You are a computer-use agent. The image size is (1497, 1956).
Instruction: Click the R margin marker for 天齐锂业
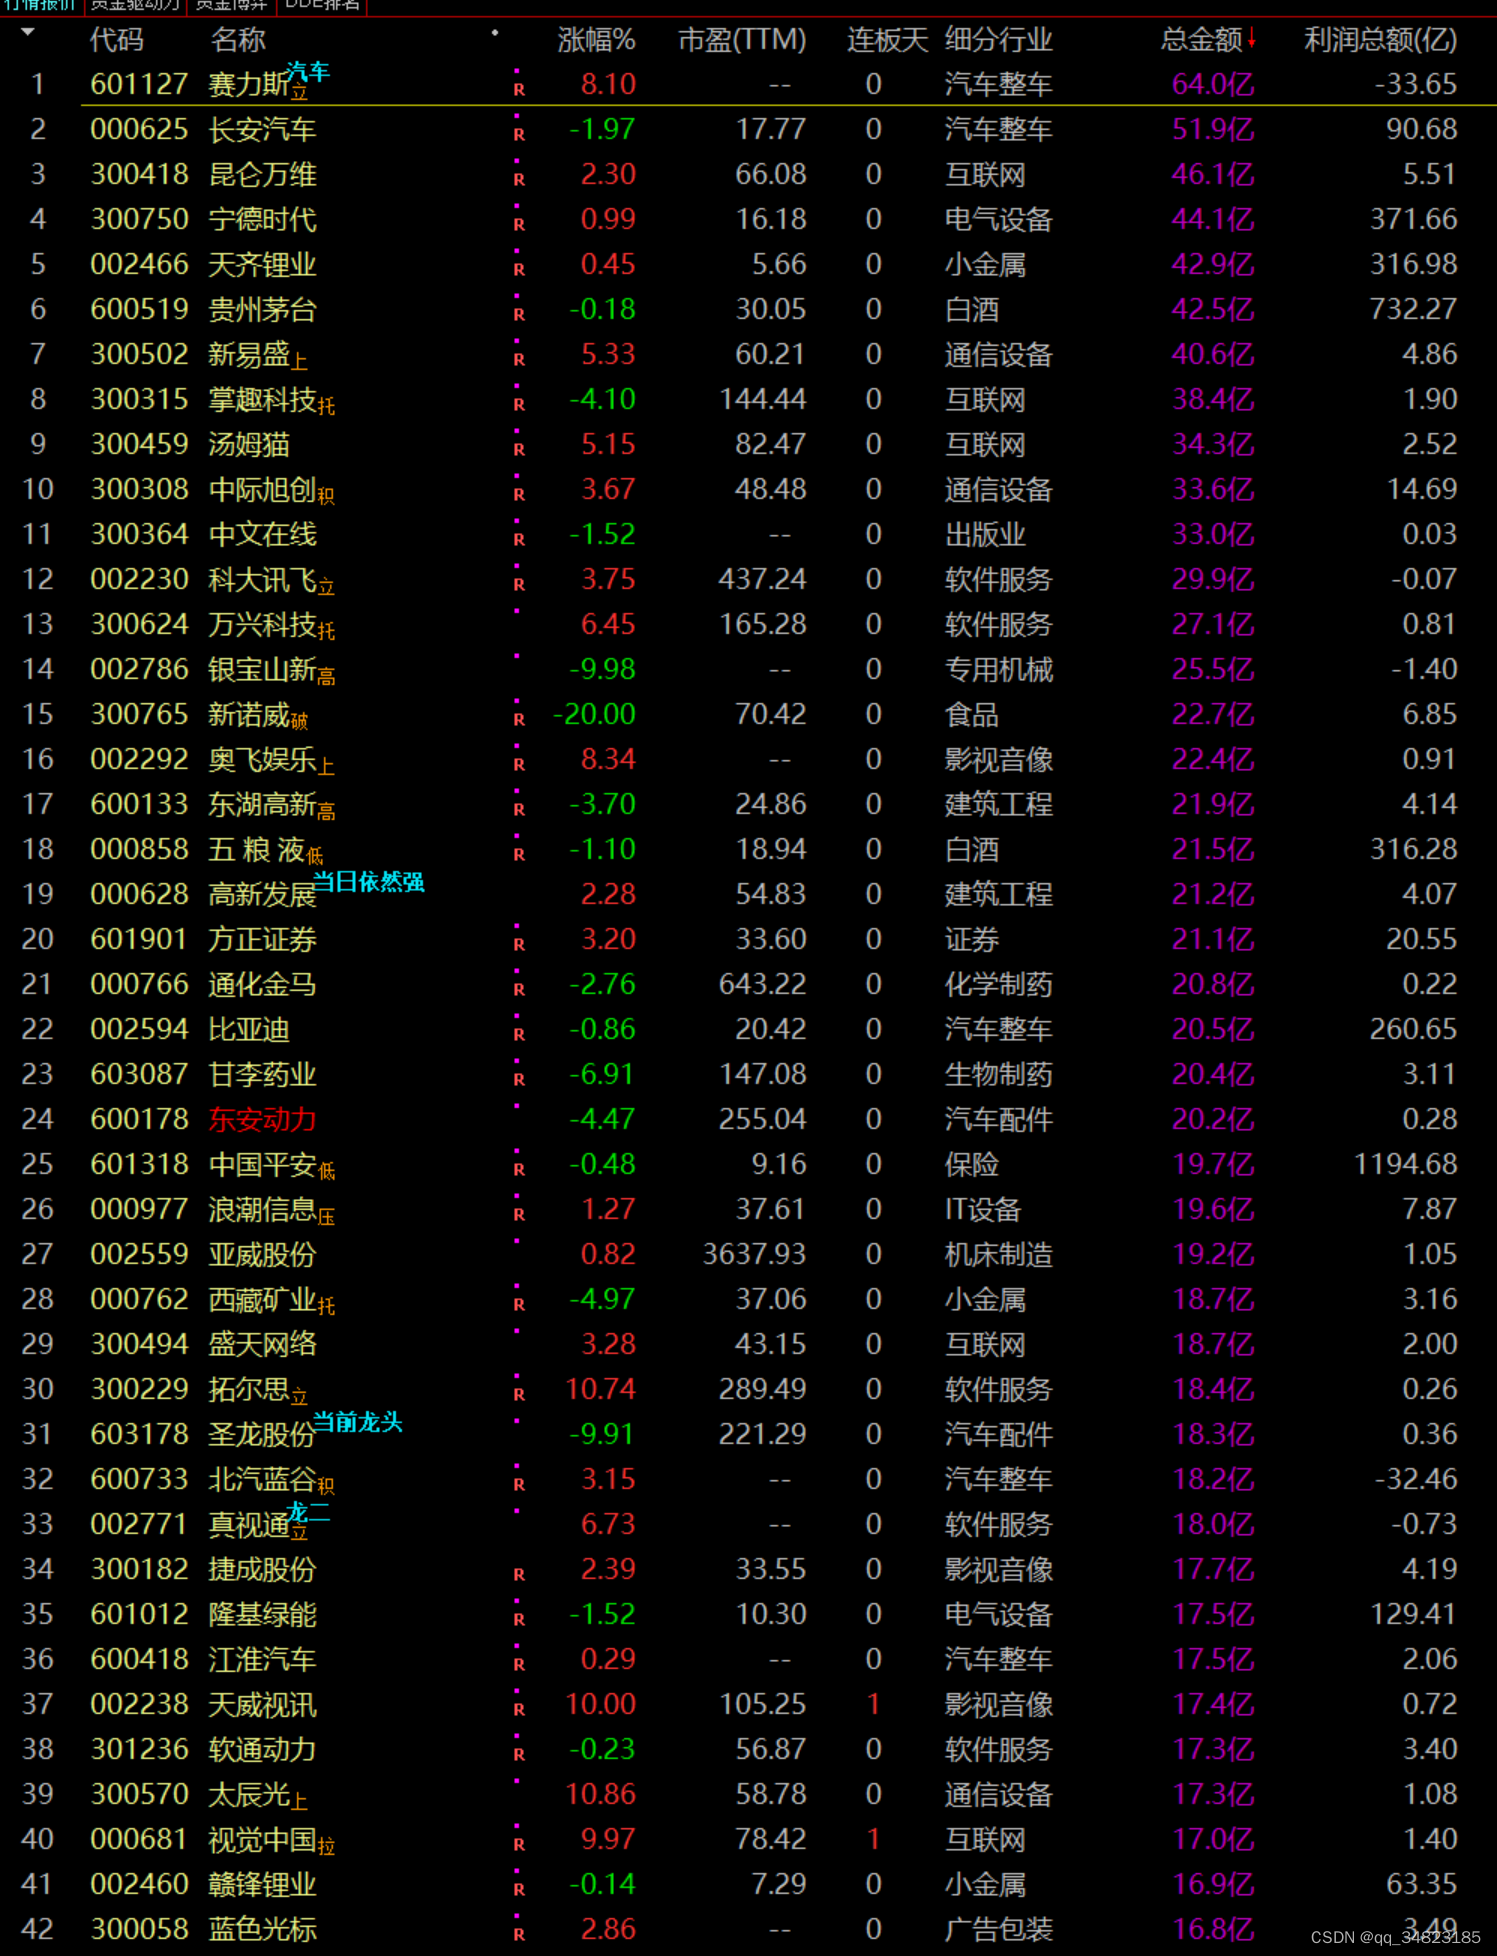(x=519, y=270)
